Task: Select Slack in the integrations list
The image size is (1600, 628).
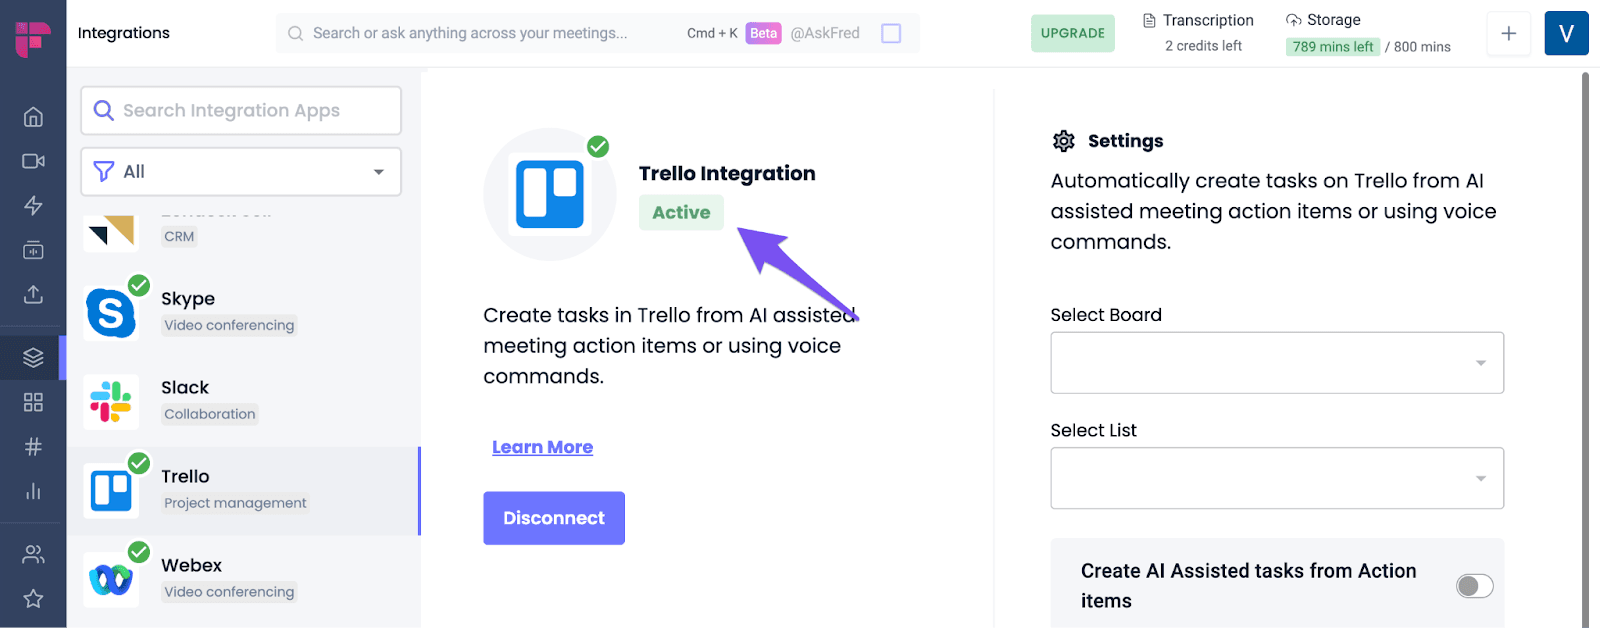Action: pos(243,401)
